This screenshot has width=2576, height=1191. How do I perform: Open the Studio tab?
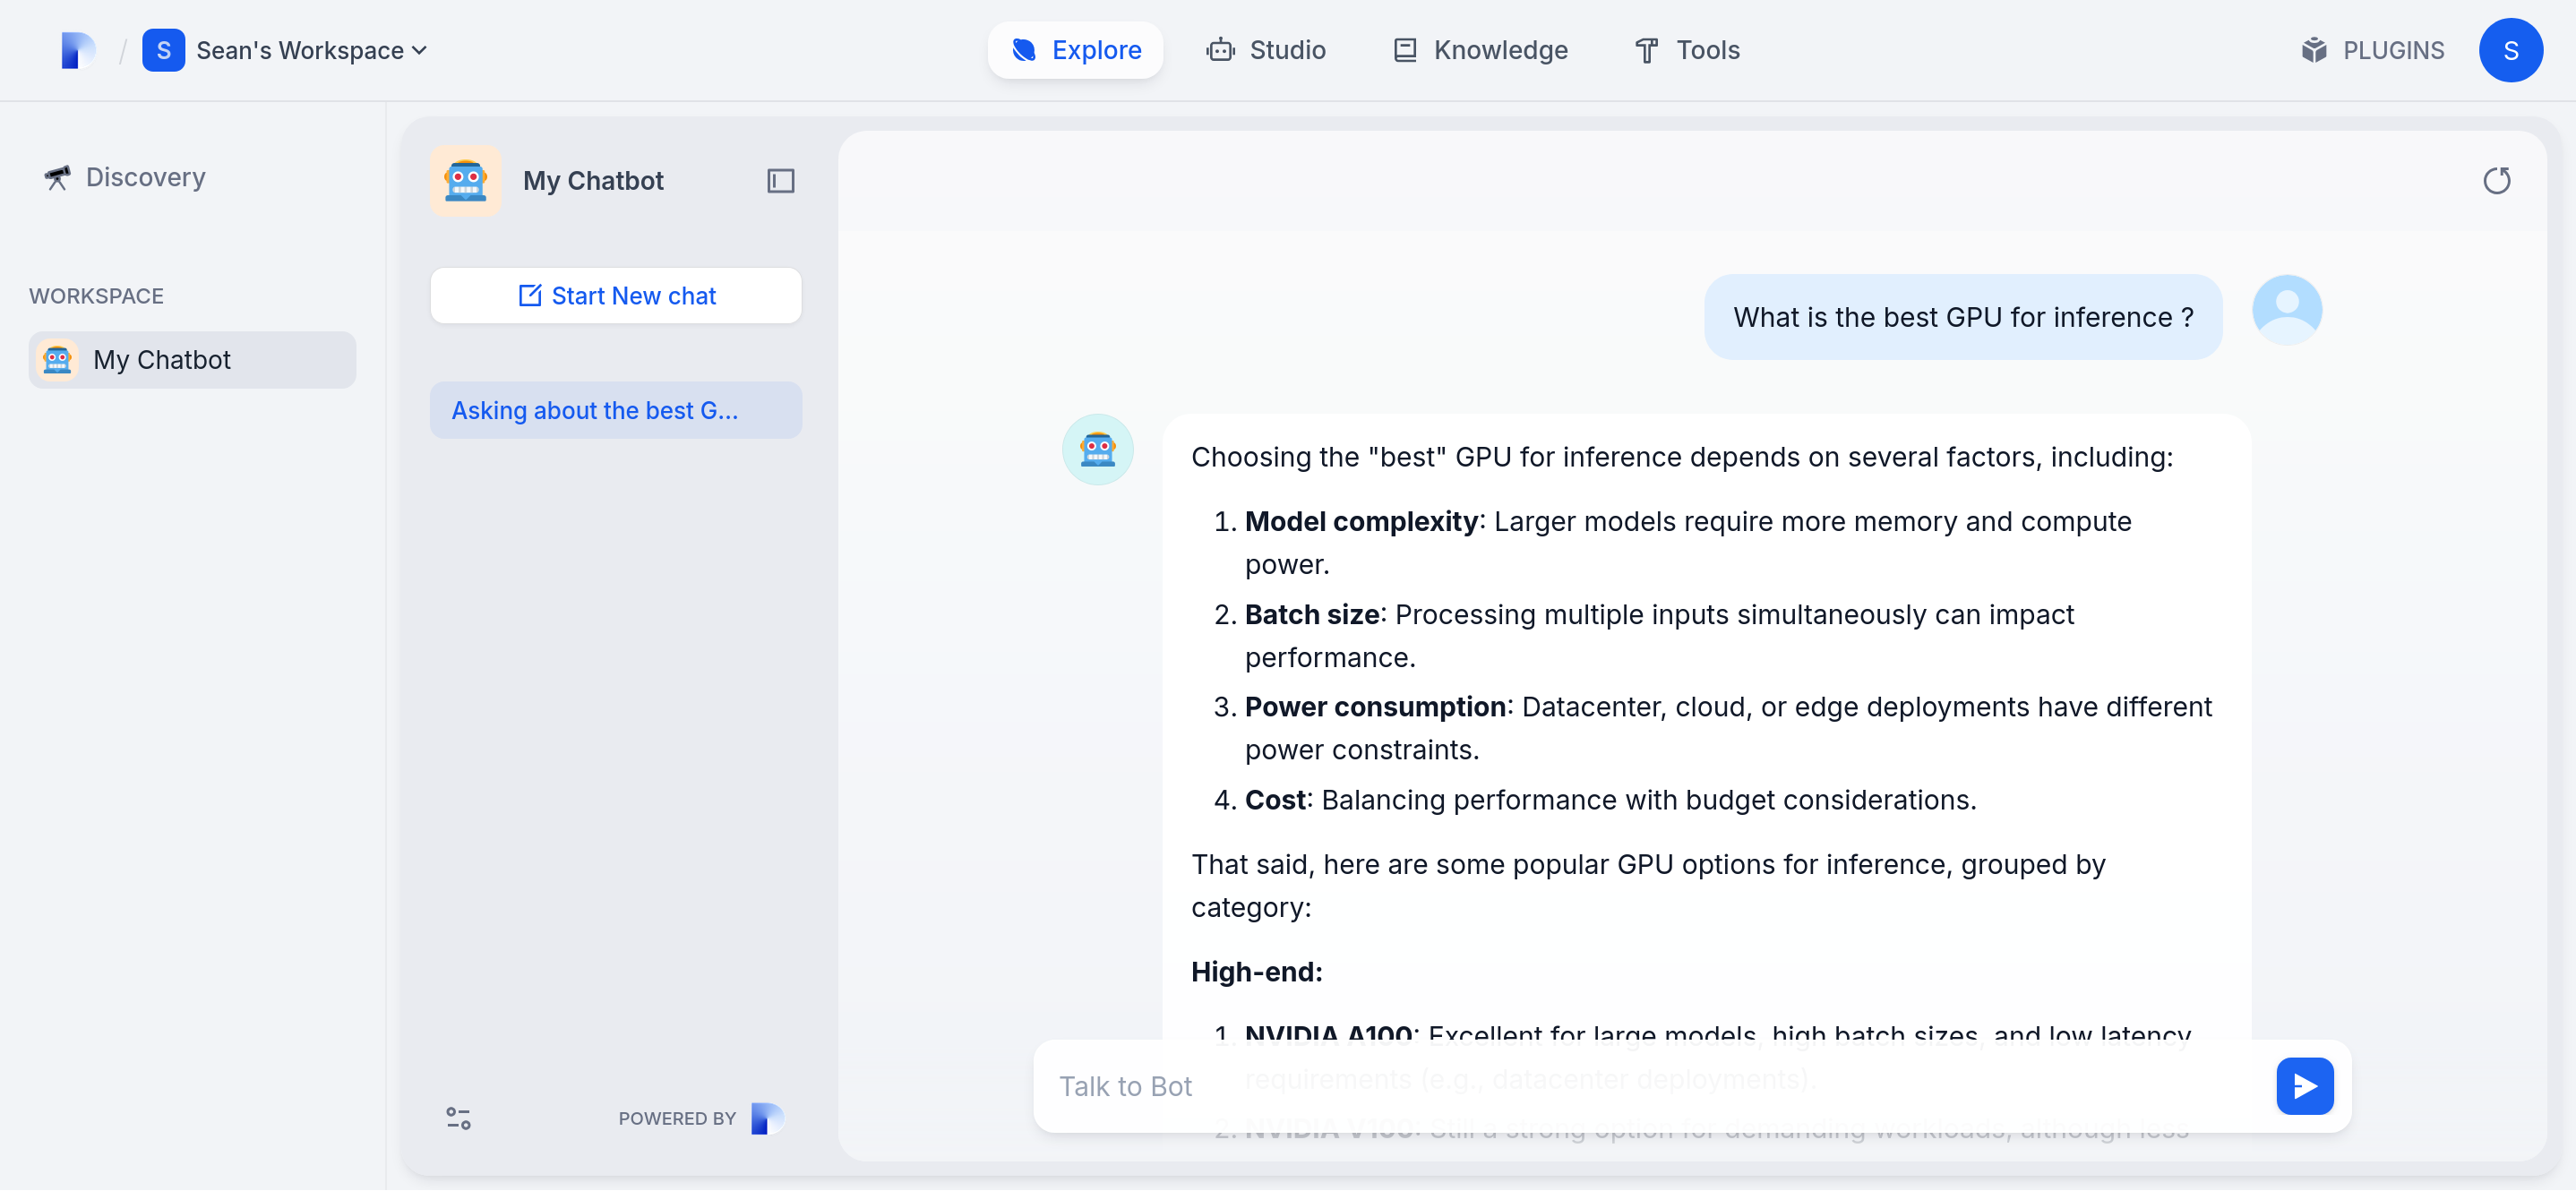click(1266, 50)
